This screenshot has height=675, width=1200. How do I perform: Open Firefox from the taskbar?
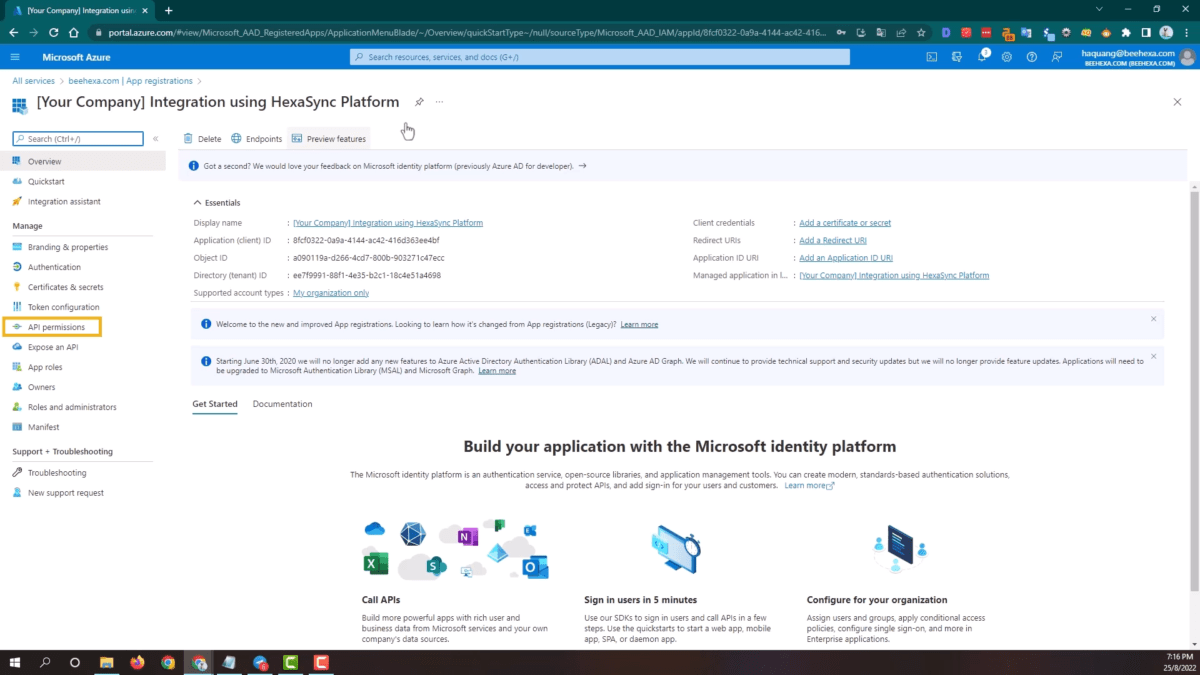pyautogui.click(x=138, y=662)
